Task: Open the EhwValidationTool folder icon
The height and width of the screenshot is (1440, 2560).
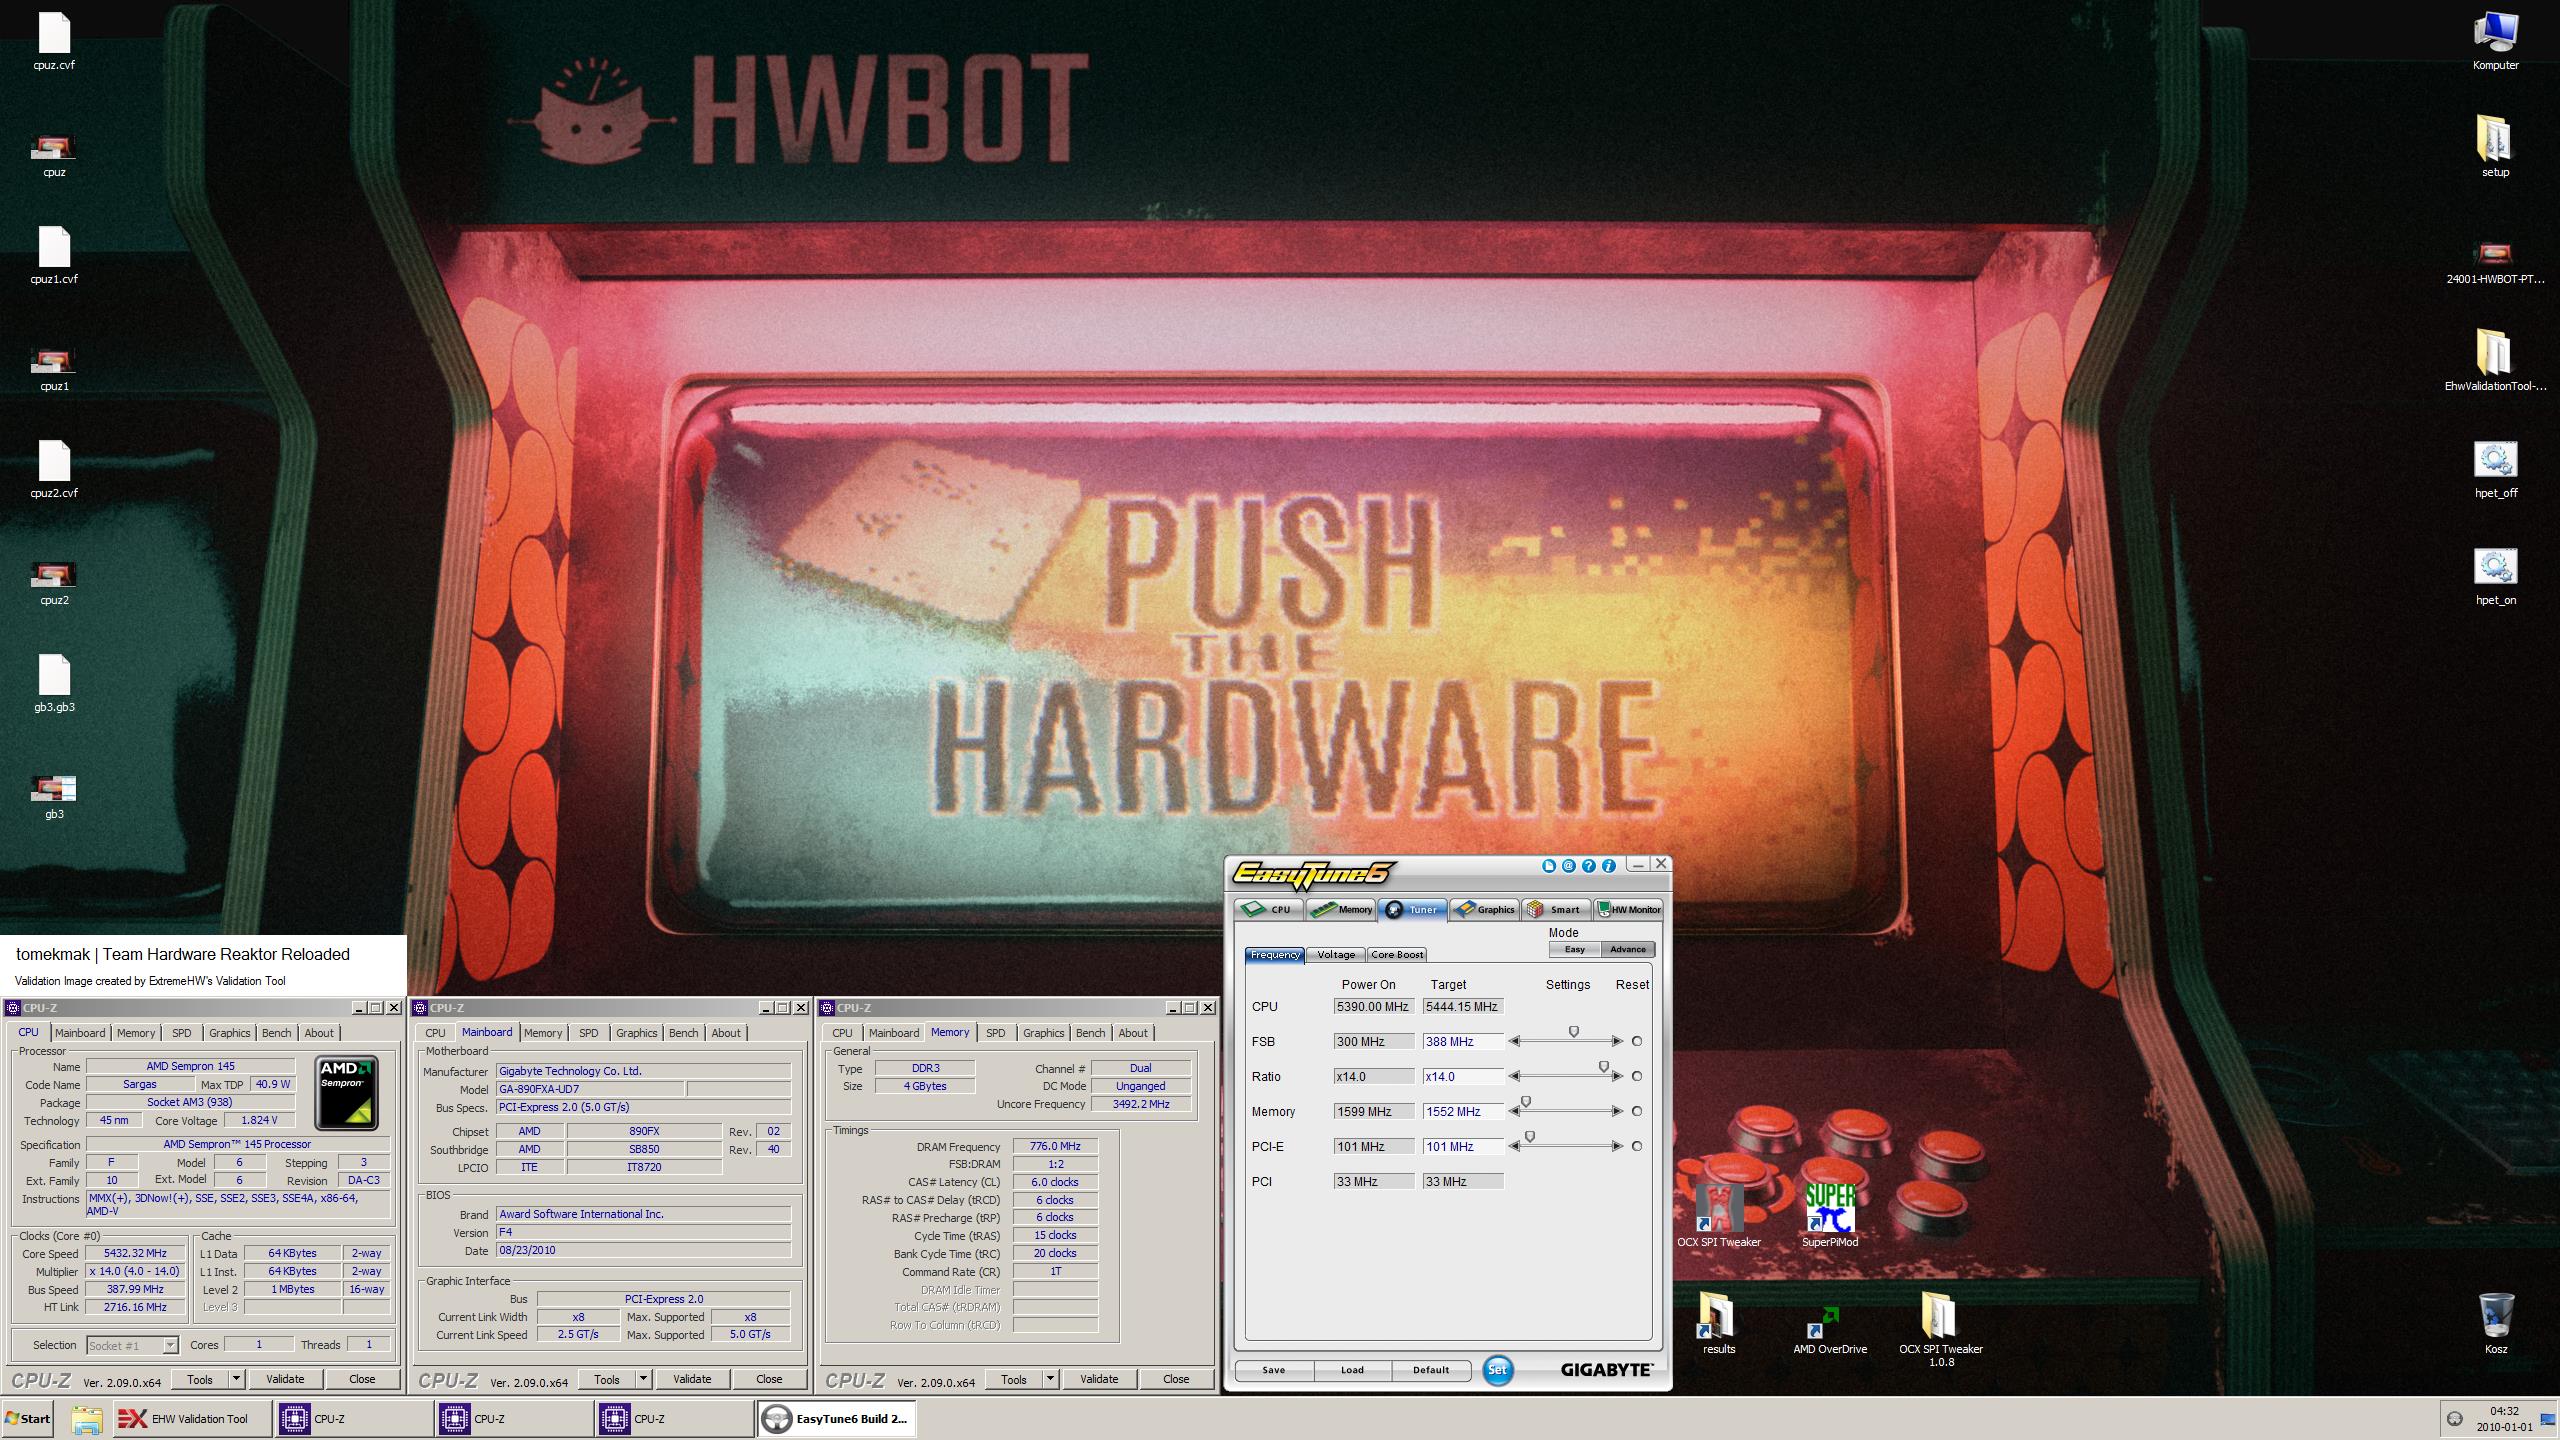Action: point(2495,361)
